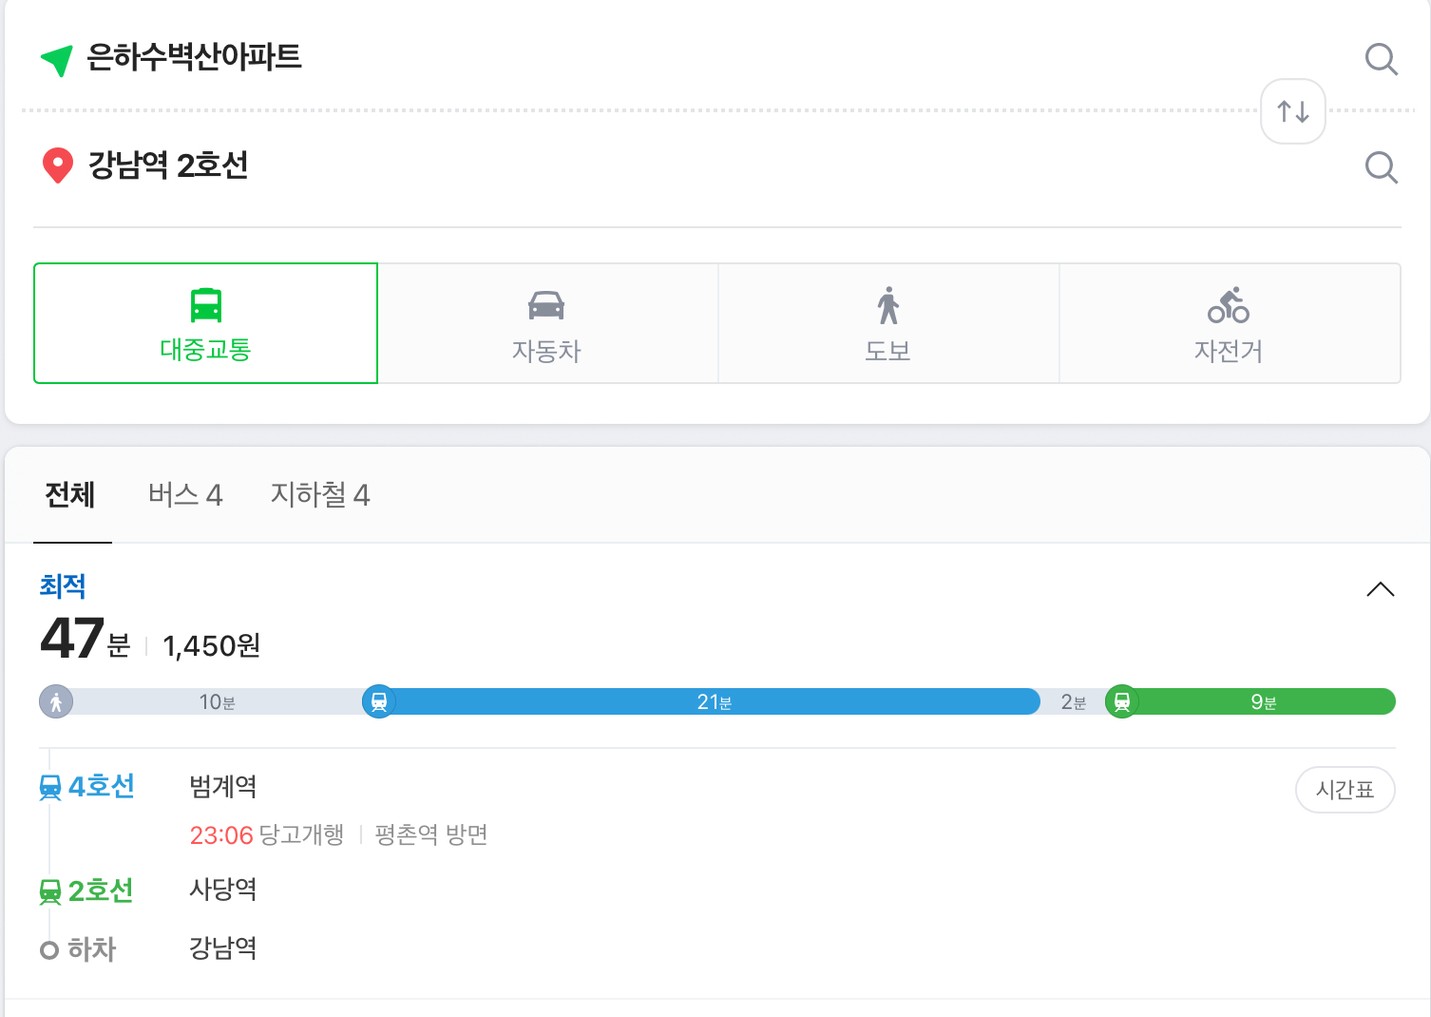Click the walking icon on route bar

point(56,702)
